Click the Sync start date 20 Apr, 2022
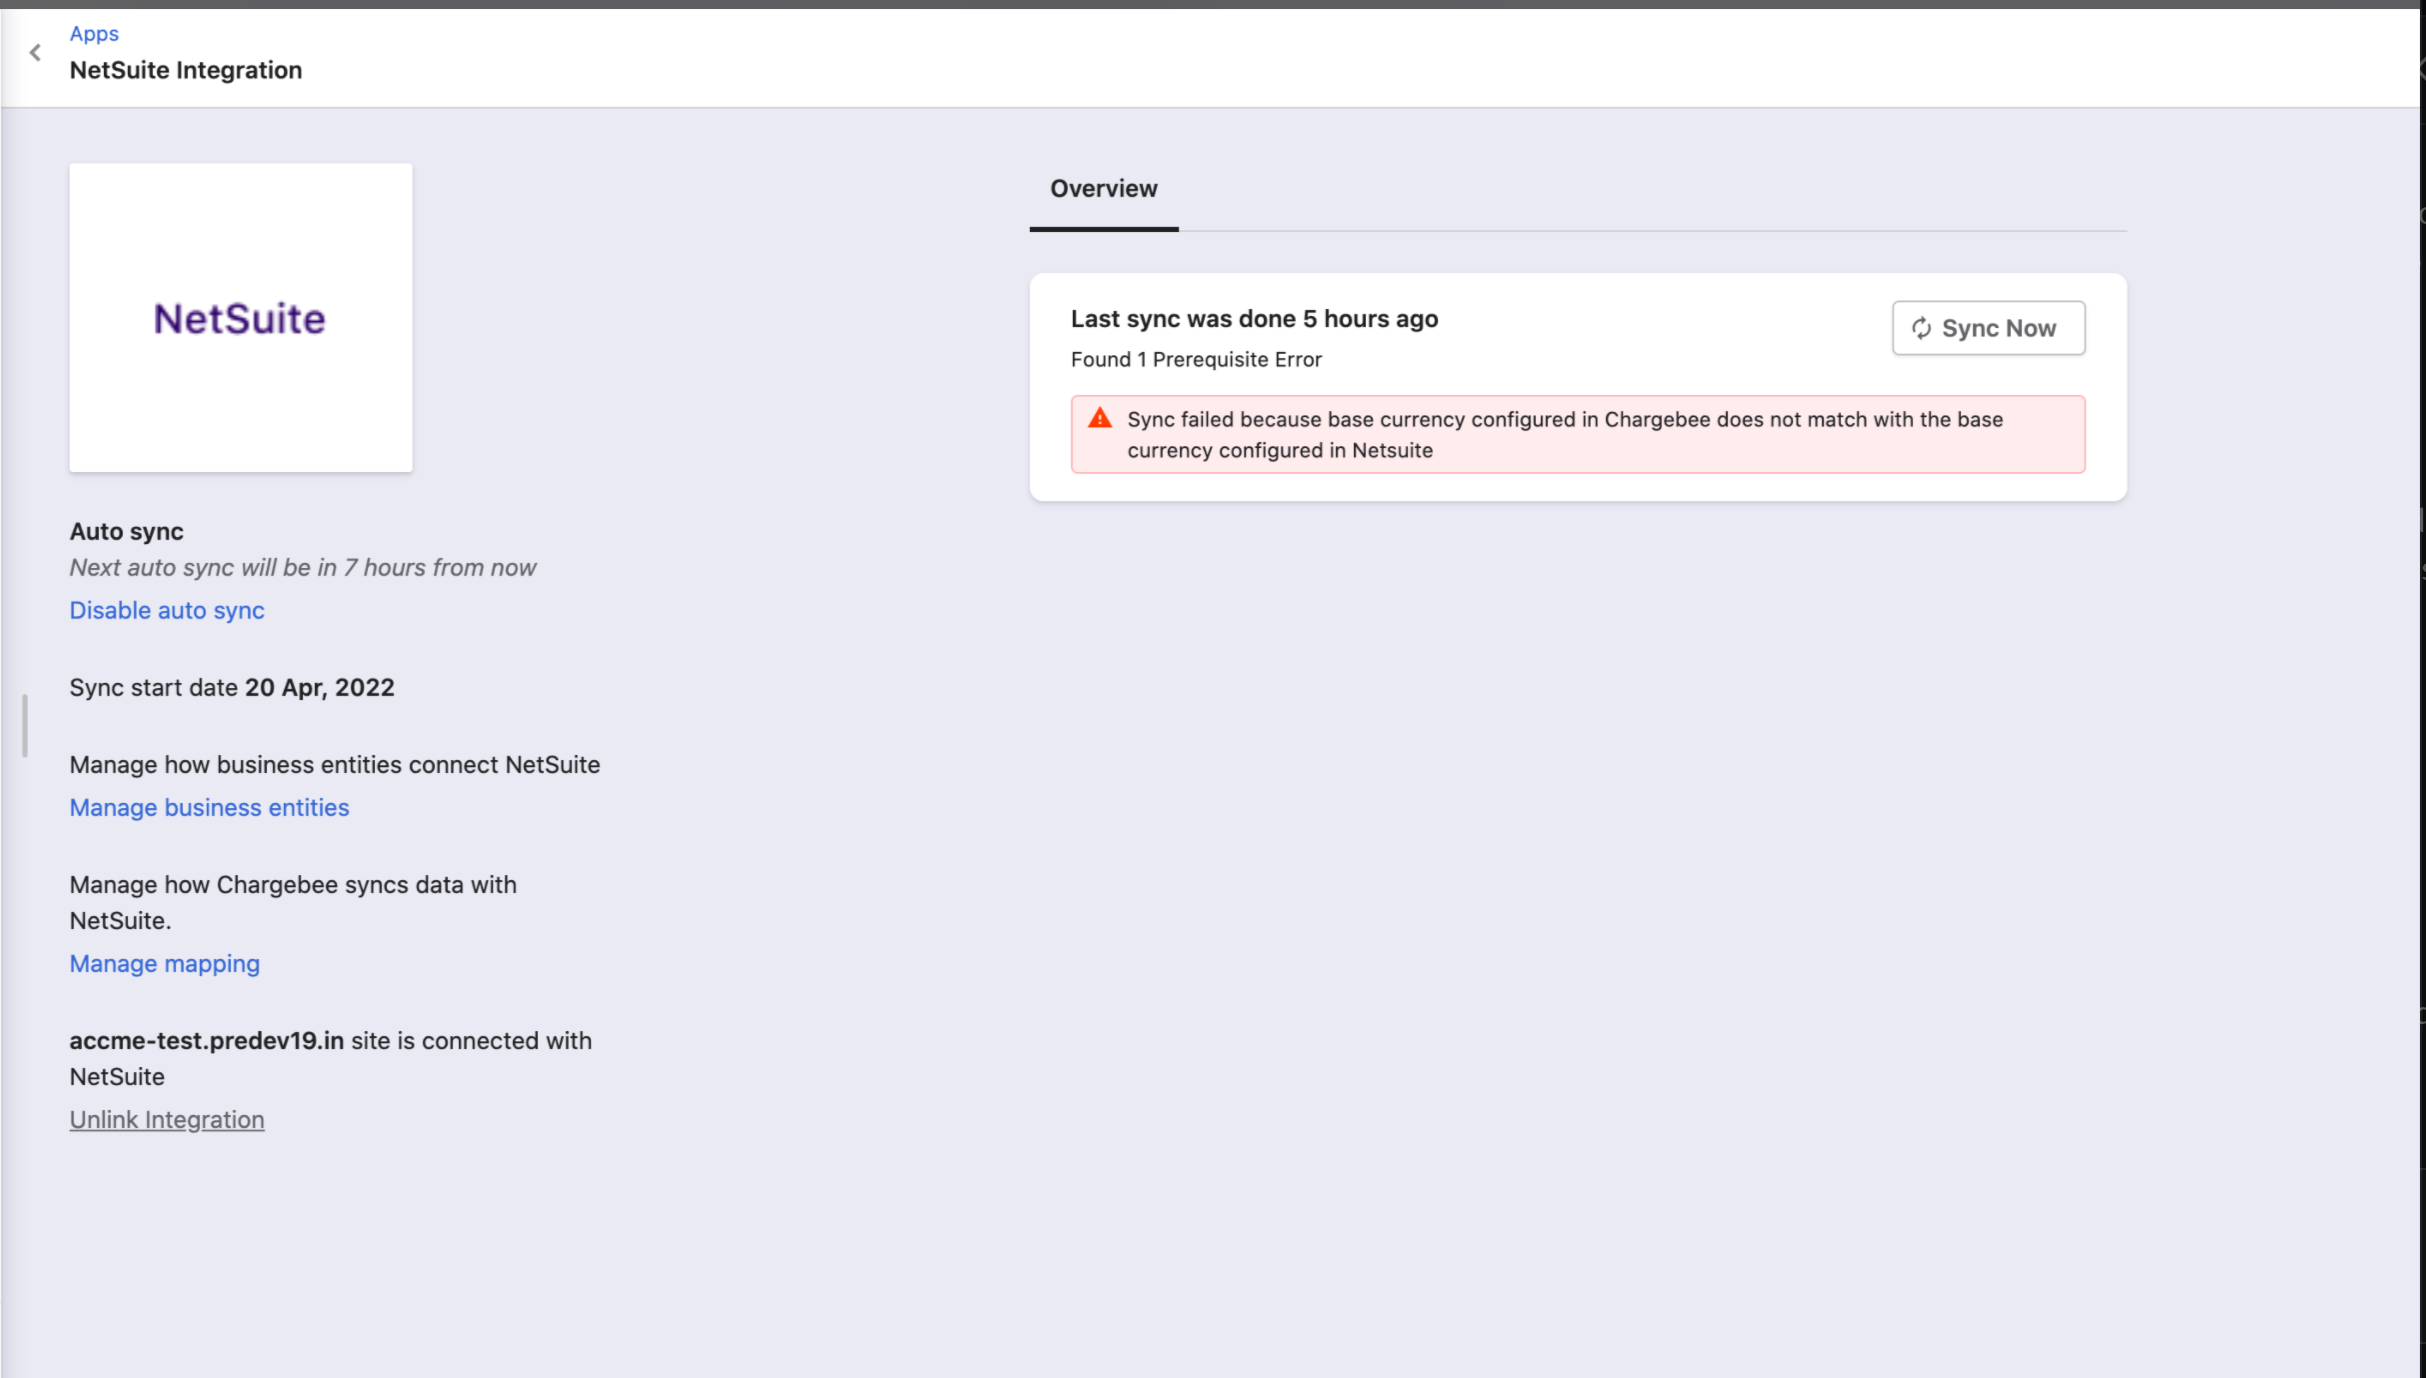The height and width of the screenshot is (1378, 2426). click(232, 687)
